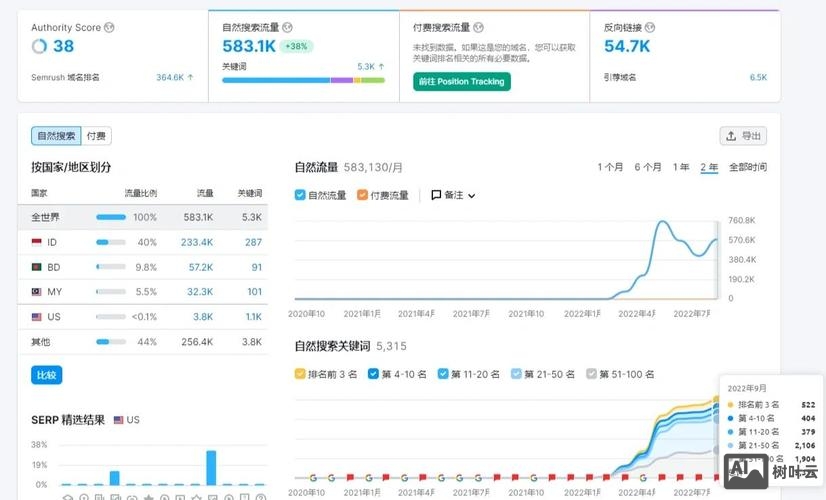Open the Semrush domain rank 364.6K link
The image size is (826, 500).
[x=174, y=77]
